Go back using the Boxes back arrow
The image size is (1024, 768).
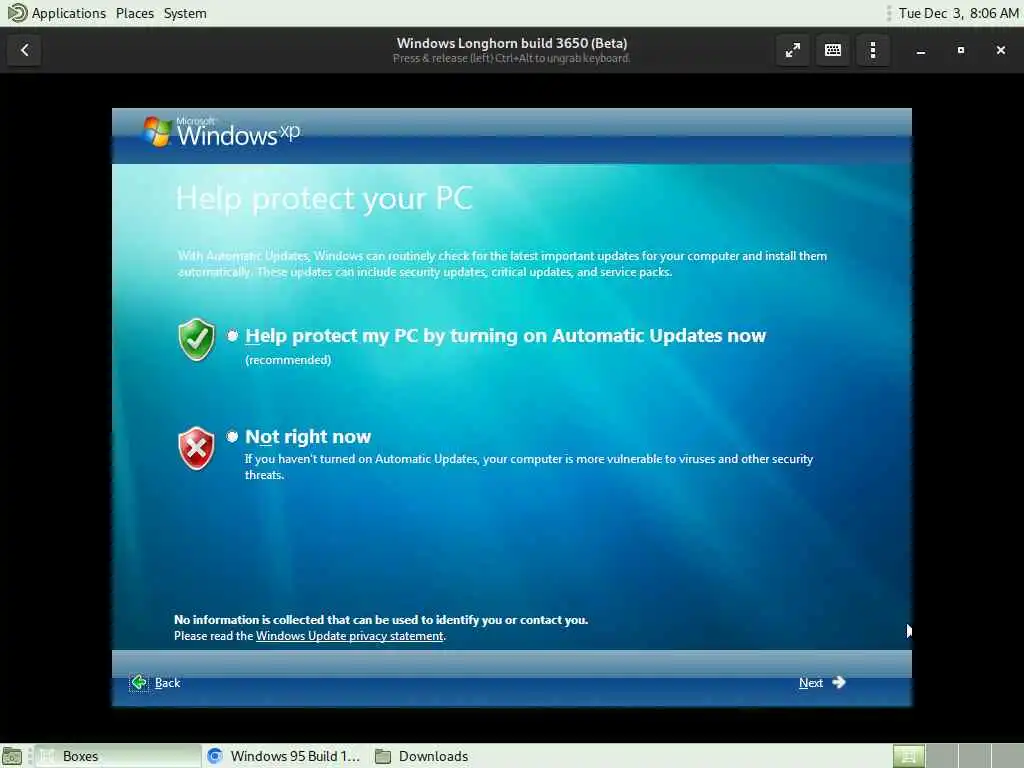pos(24,50)
